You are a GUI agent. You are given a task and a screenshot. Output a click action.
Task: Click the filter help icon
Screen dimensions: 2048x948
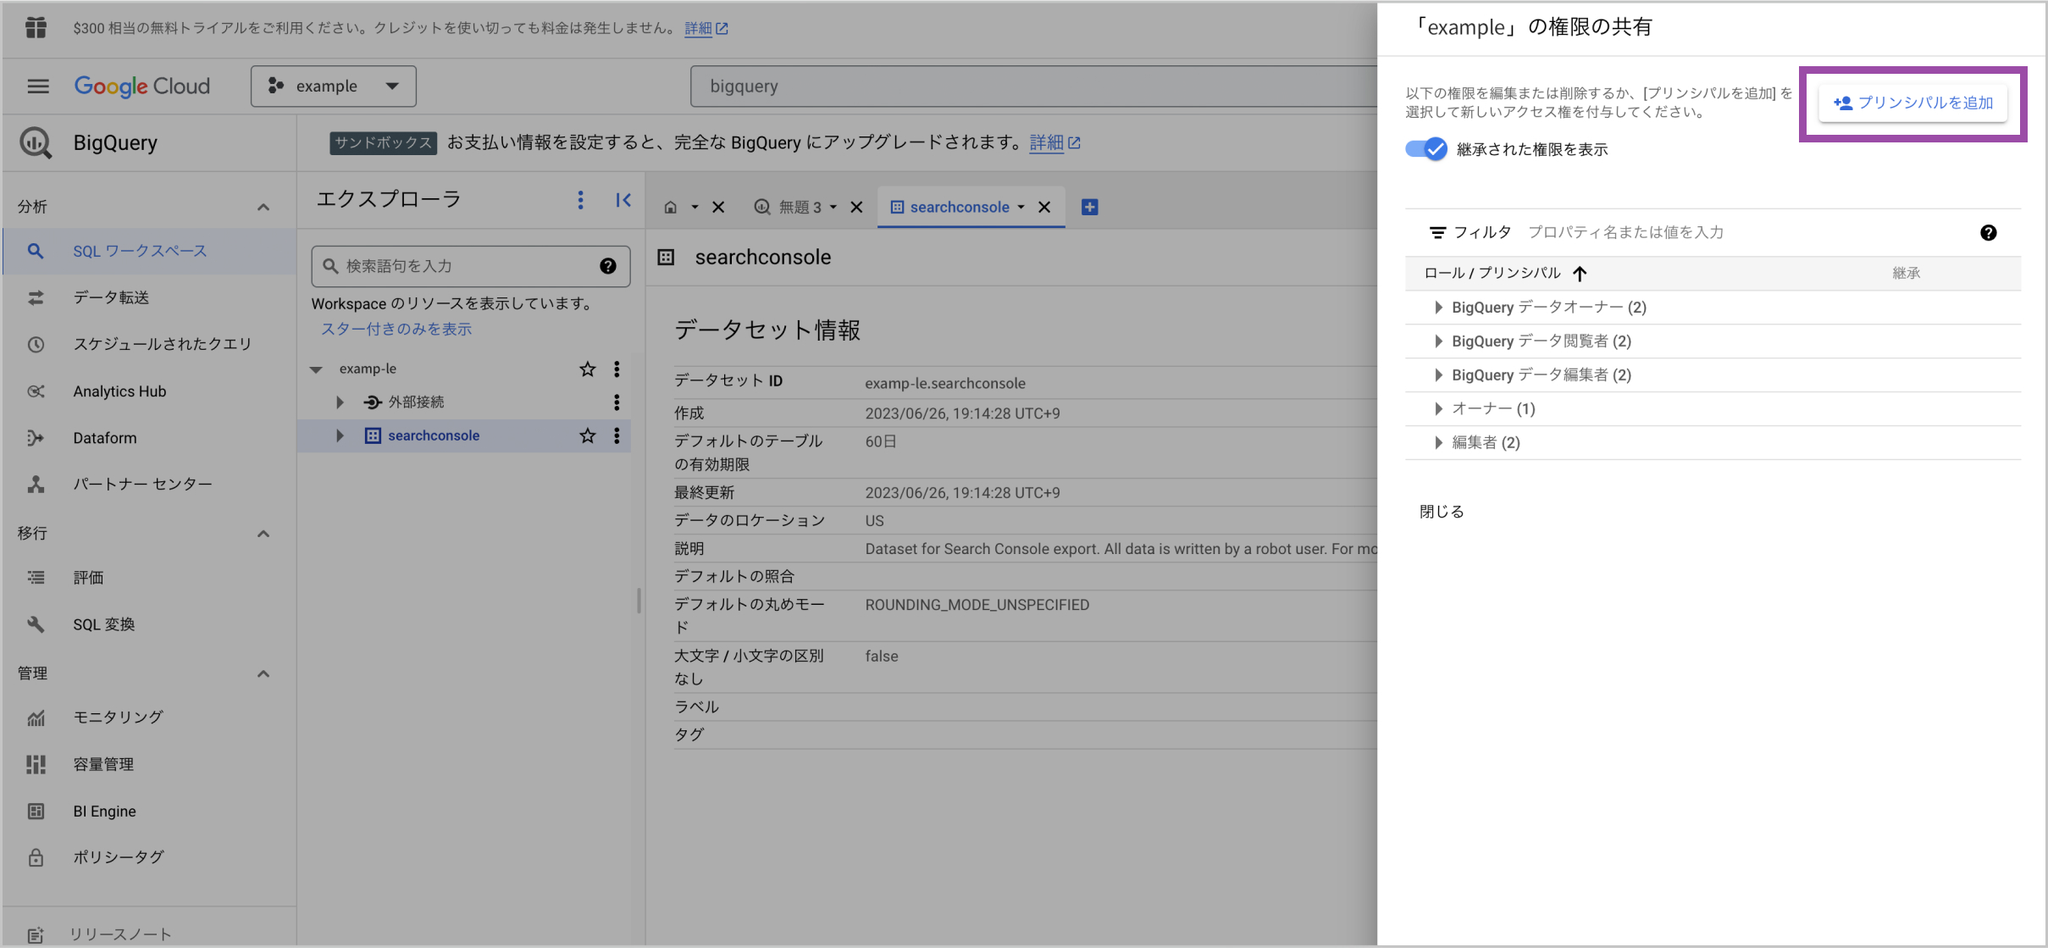point(1988,233)
